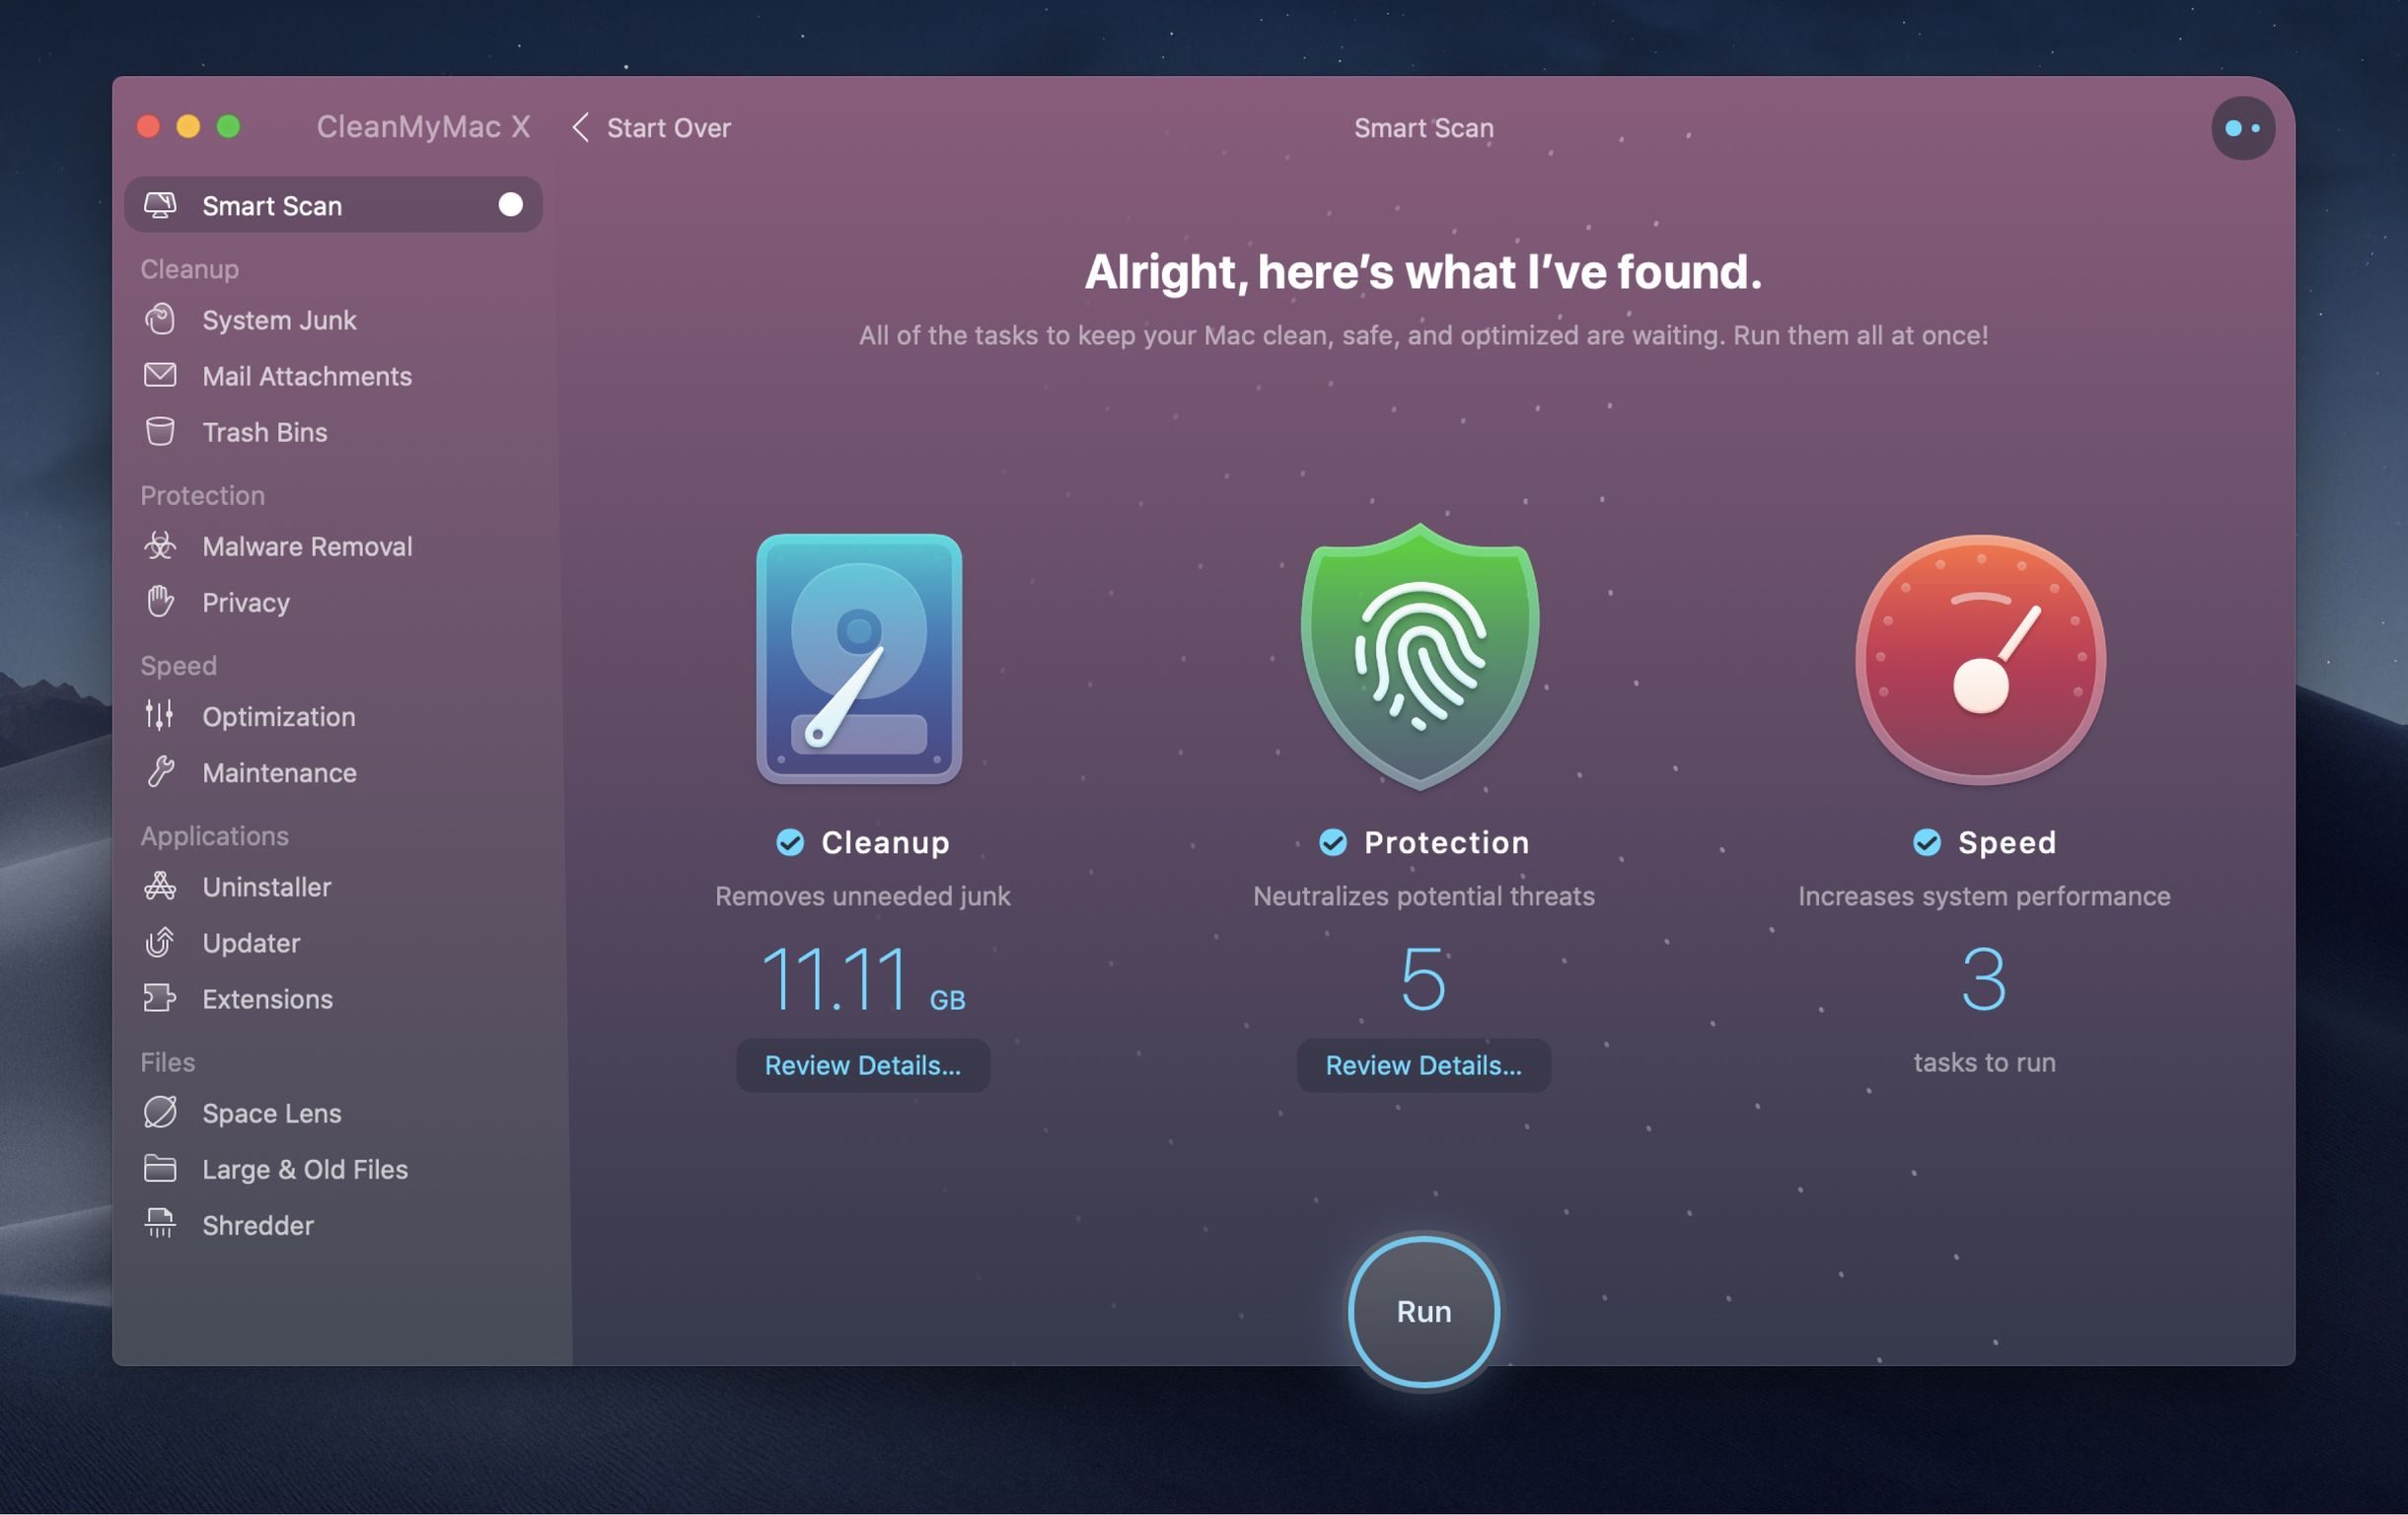Click the Updater arrow icon
The image size is (2408, 1515).
coord(160,942)
